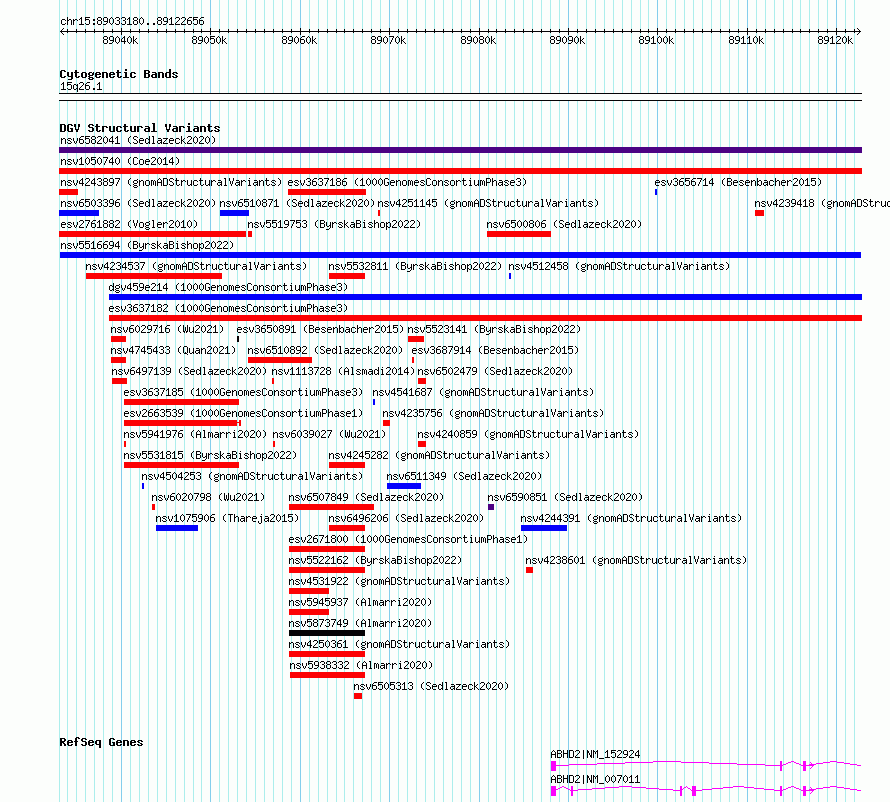
Task: Select the nsv6590851 (Sedlazeck2020) label
Action: (565, 497)
